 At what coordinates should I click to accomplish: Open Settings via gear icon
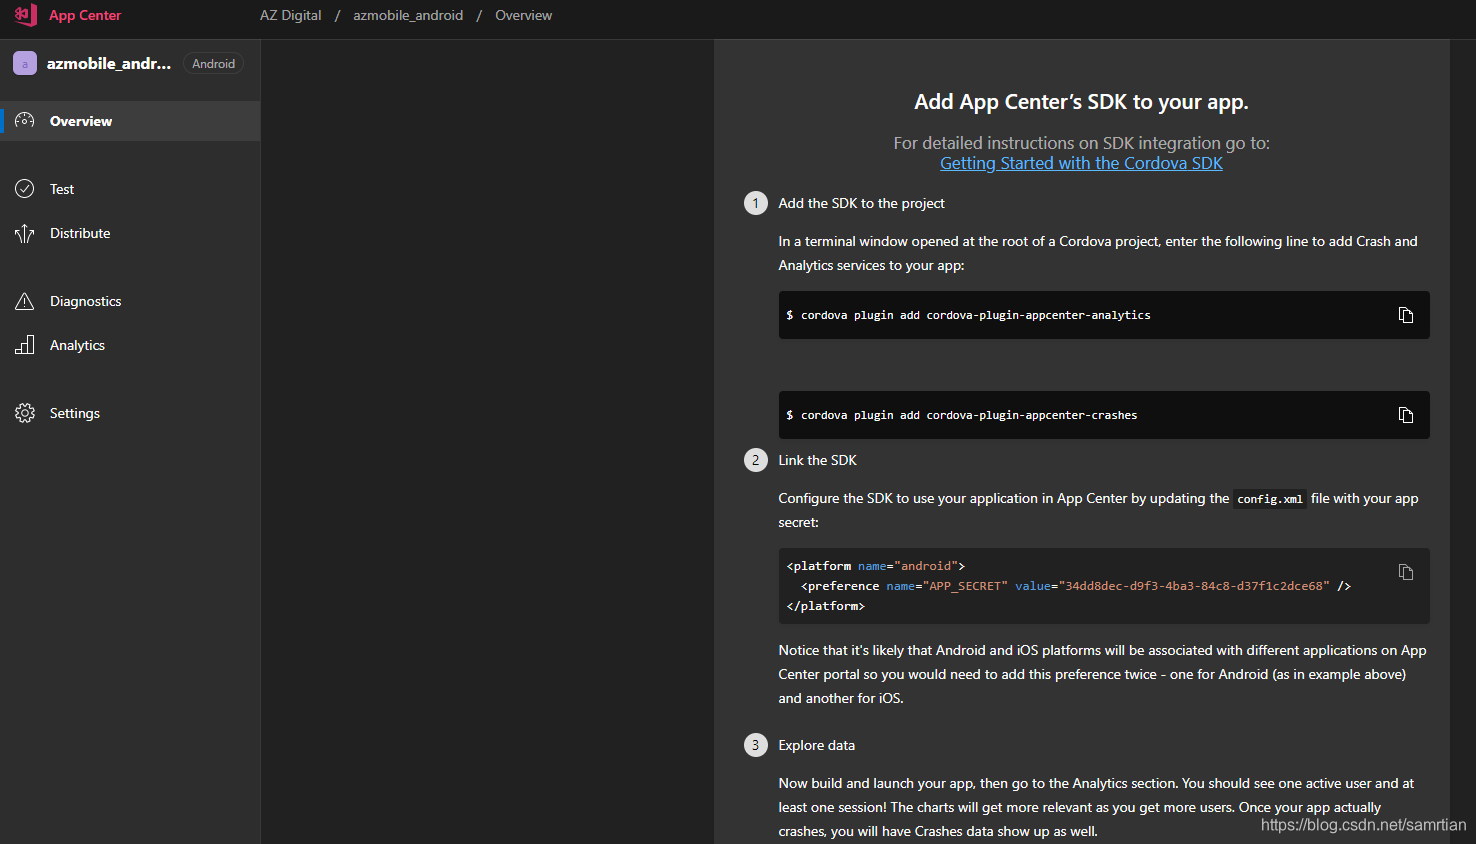(x=24, y=412)
